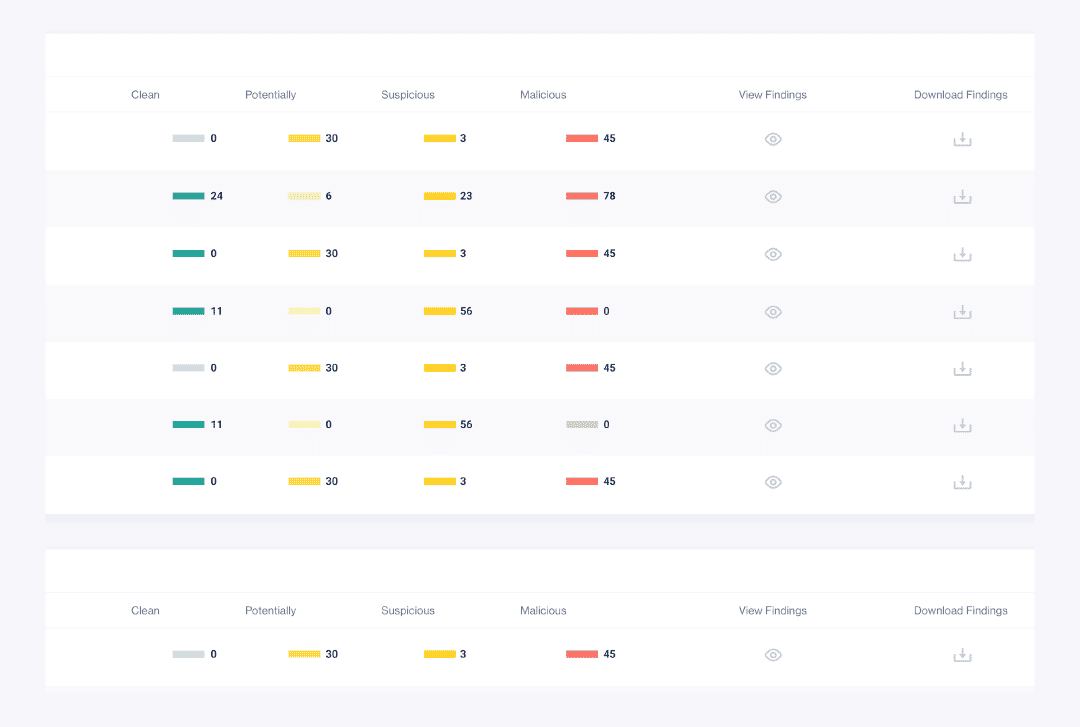Select the suspicious count 23 in second row

[x=466, y=196]
